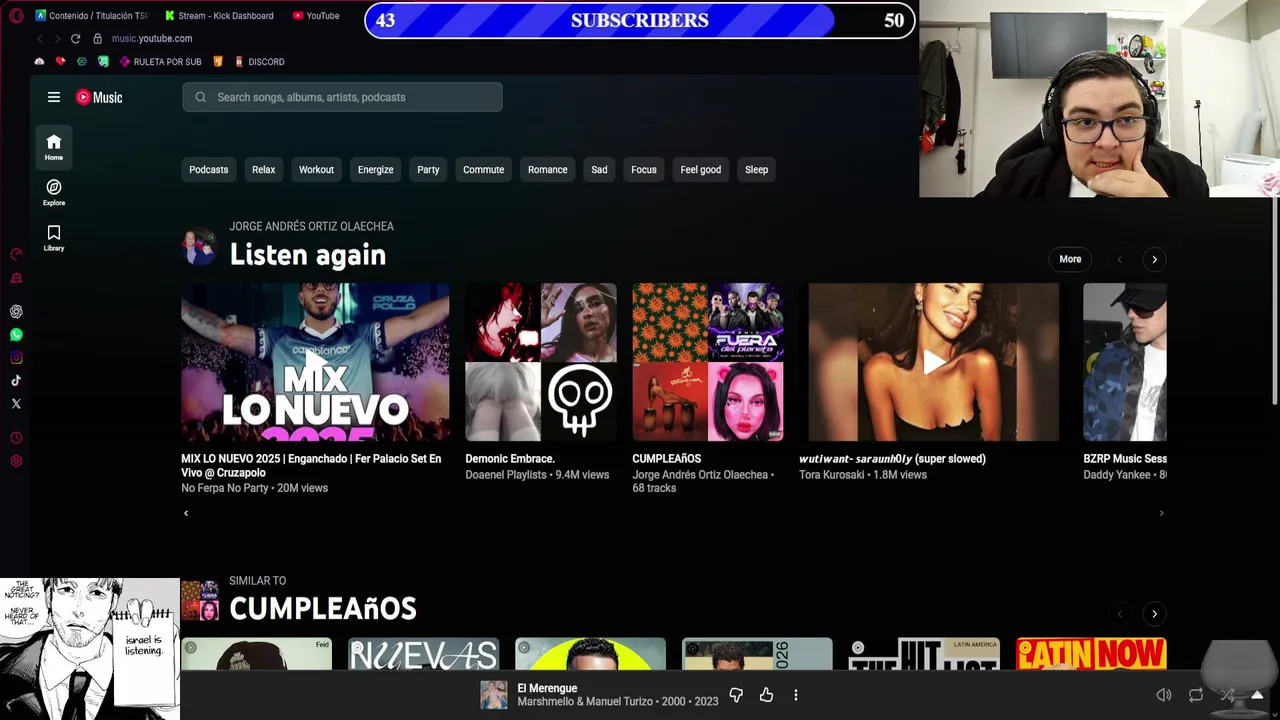
Task: Open TikTok in the Opera sidebar
Action: [x=16, y=381]
